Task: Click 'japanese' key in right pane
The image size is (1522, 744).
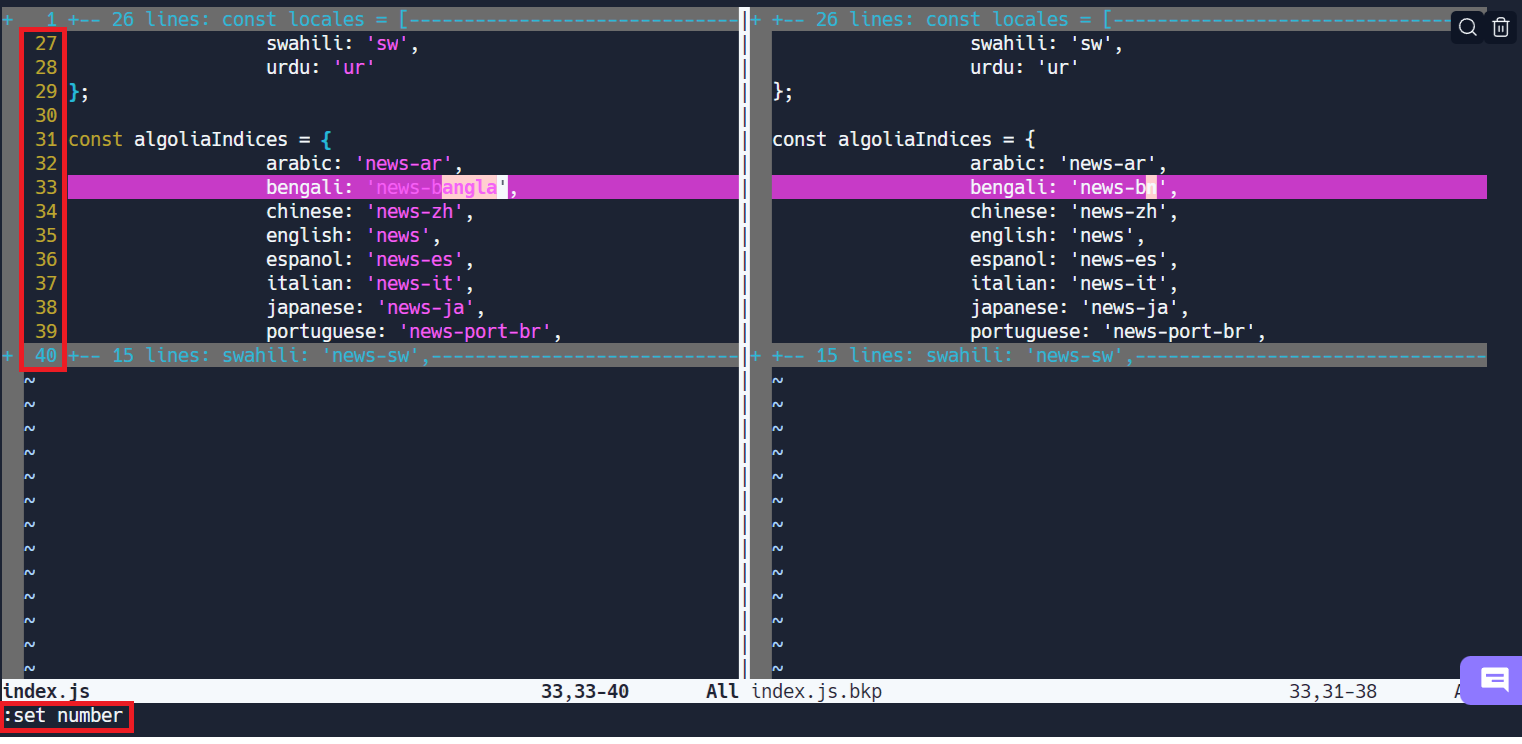Action: 1014,307
